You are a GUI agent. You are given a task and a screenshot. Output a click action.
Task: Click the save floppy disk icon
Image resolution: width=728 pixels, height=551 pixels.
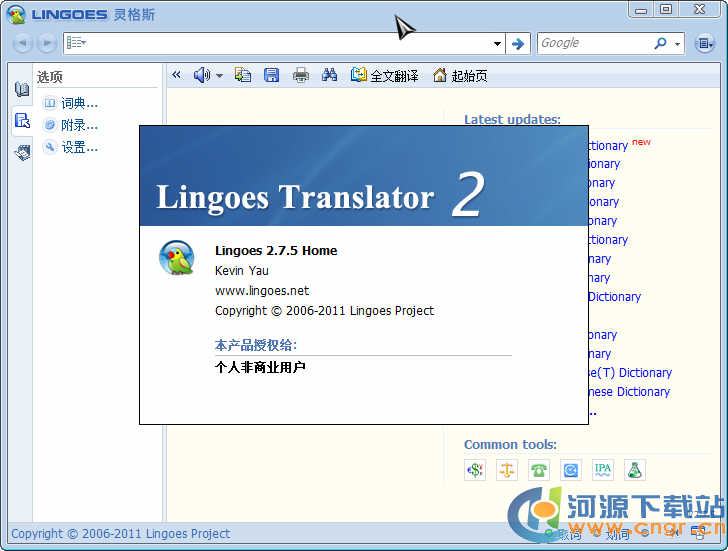[x=271, y=75]
